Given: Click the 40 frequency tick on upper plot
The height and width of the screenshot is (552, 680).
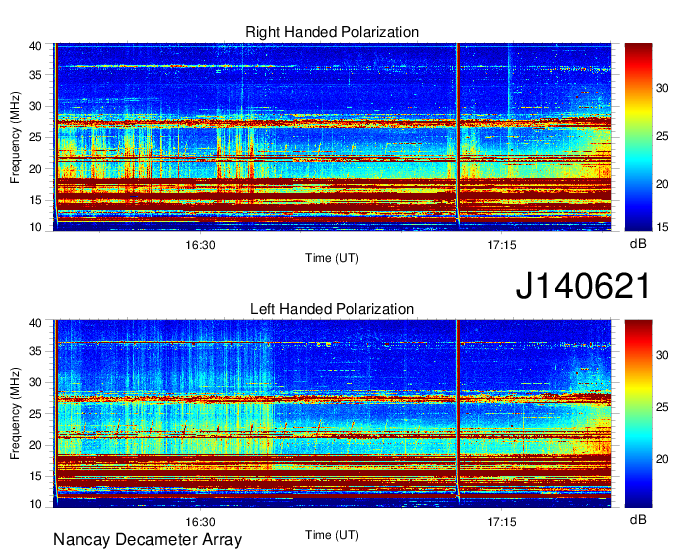Looking at the screenshot, I should (35, 46).
